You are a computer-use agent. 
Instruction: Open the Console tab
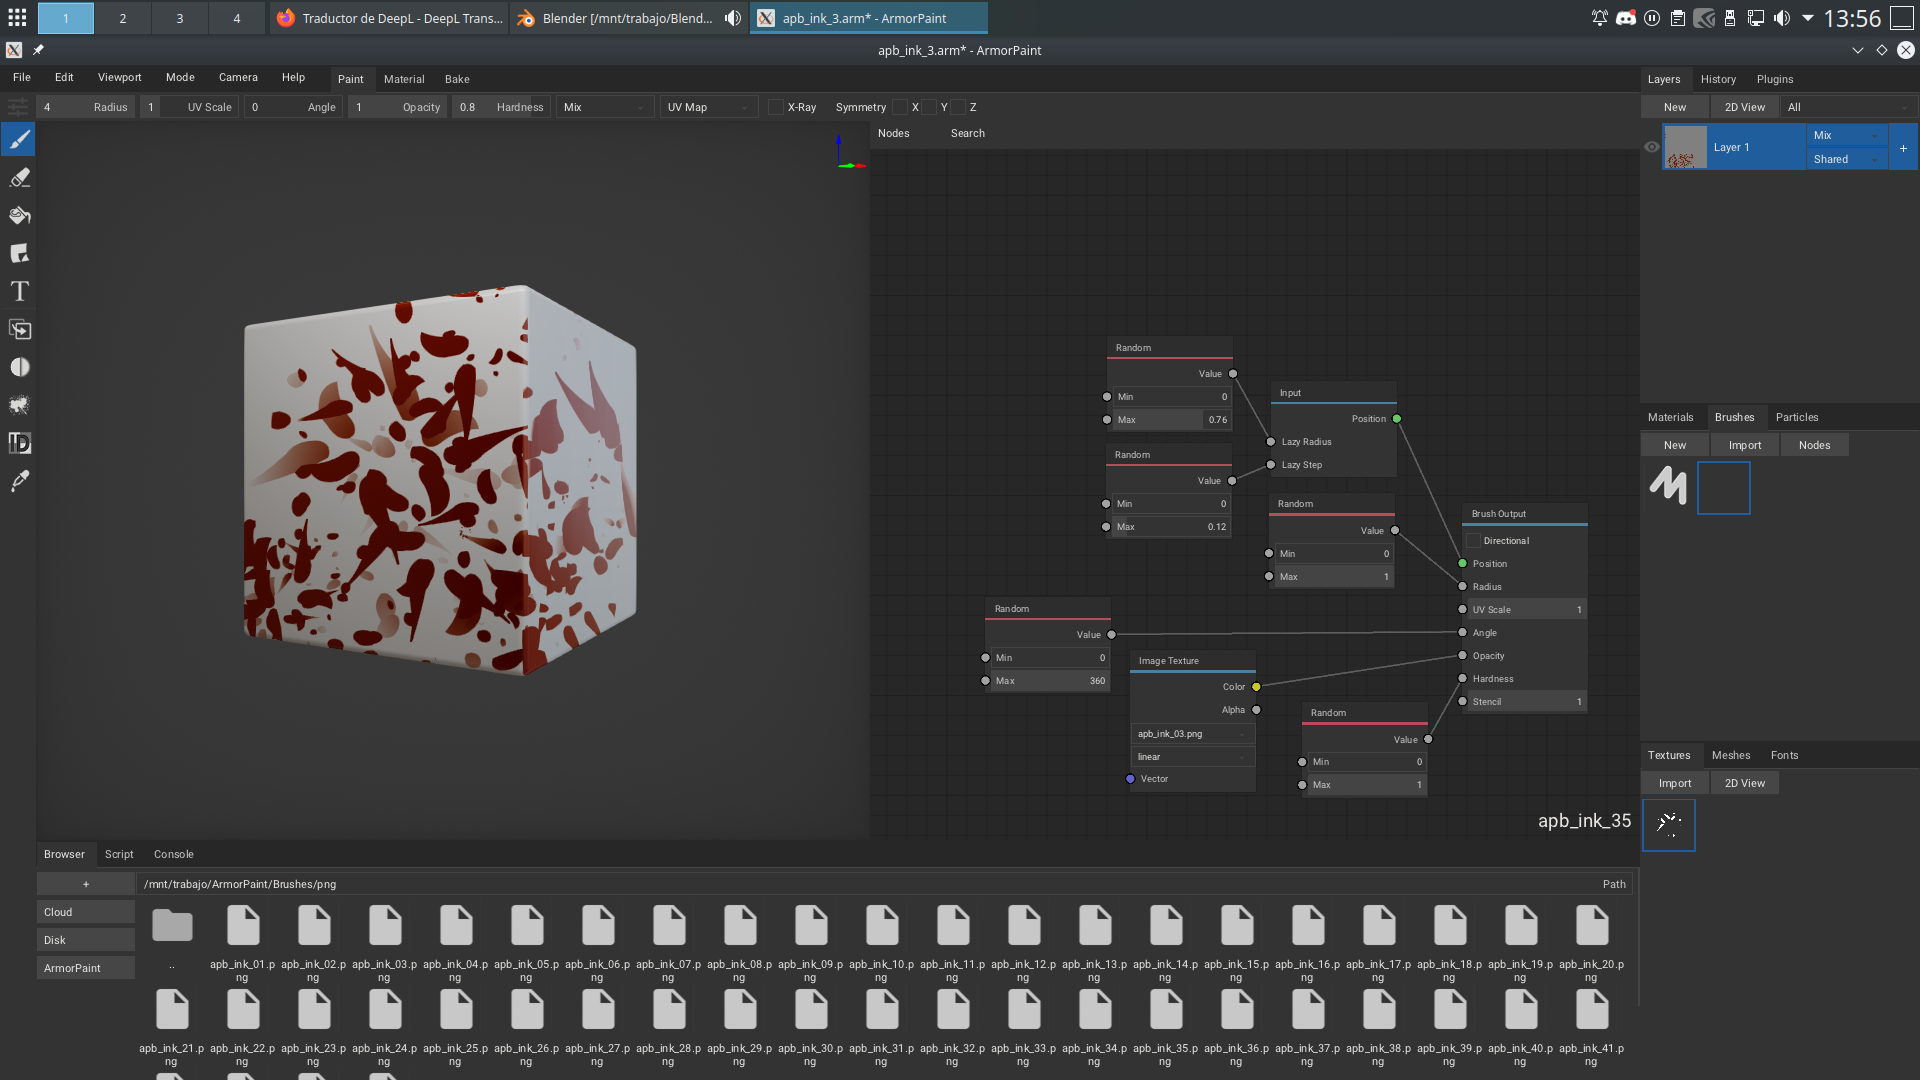coord(174,854)
